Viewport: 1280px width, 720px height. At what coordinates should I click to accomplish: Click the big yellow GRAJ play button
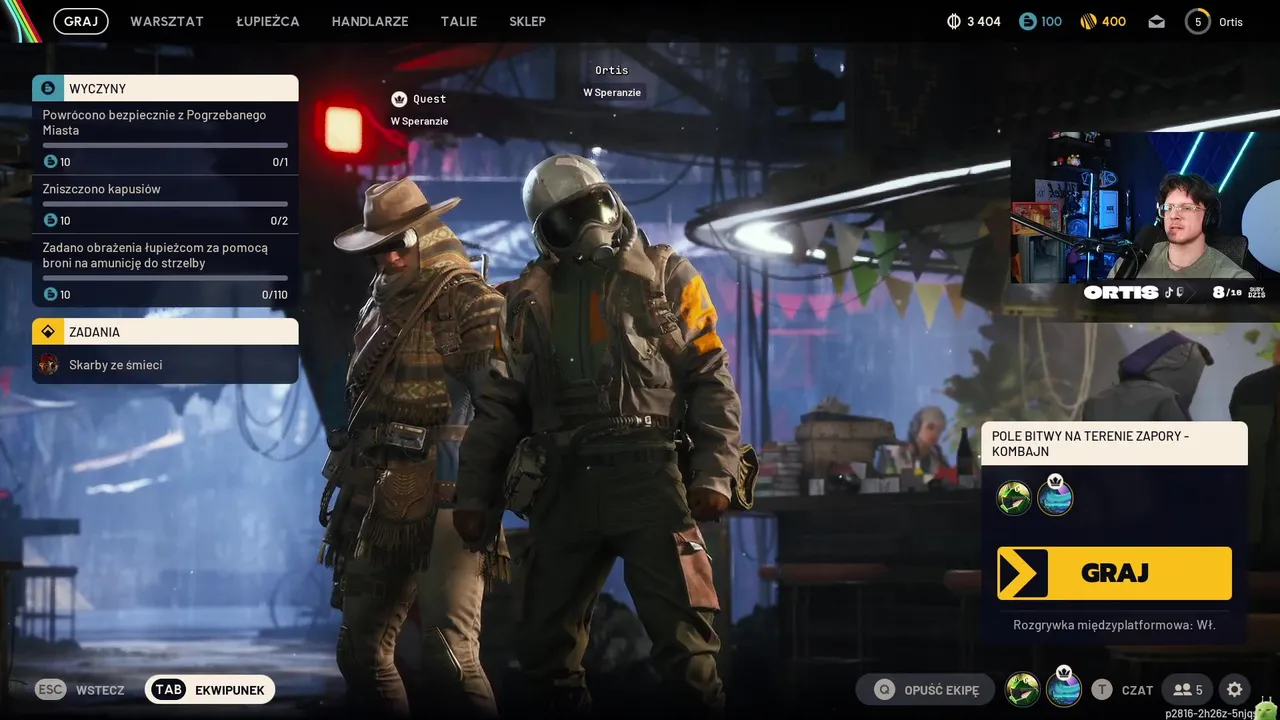pyautogui.click(x=1114, y=573)
